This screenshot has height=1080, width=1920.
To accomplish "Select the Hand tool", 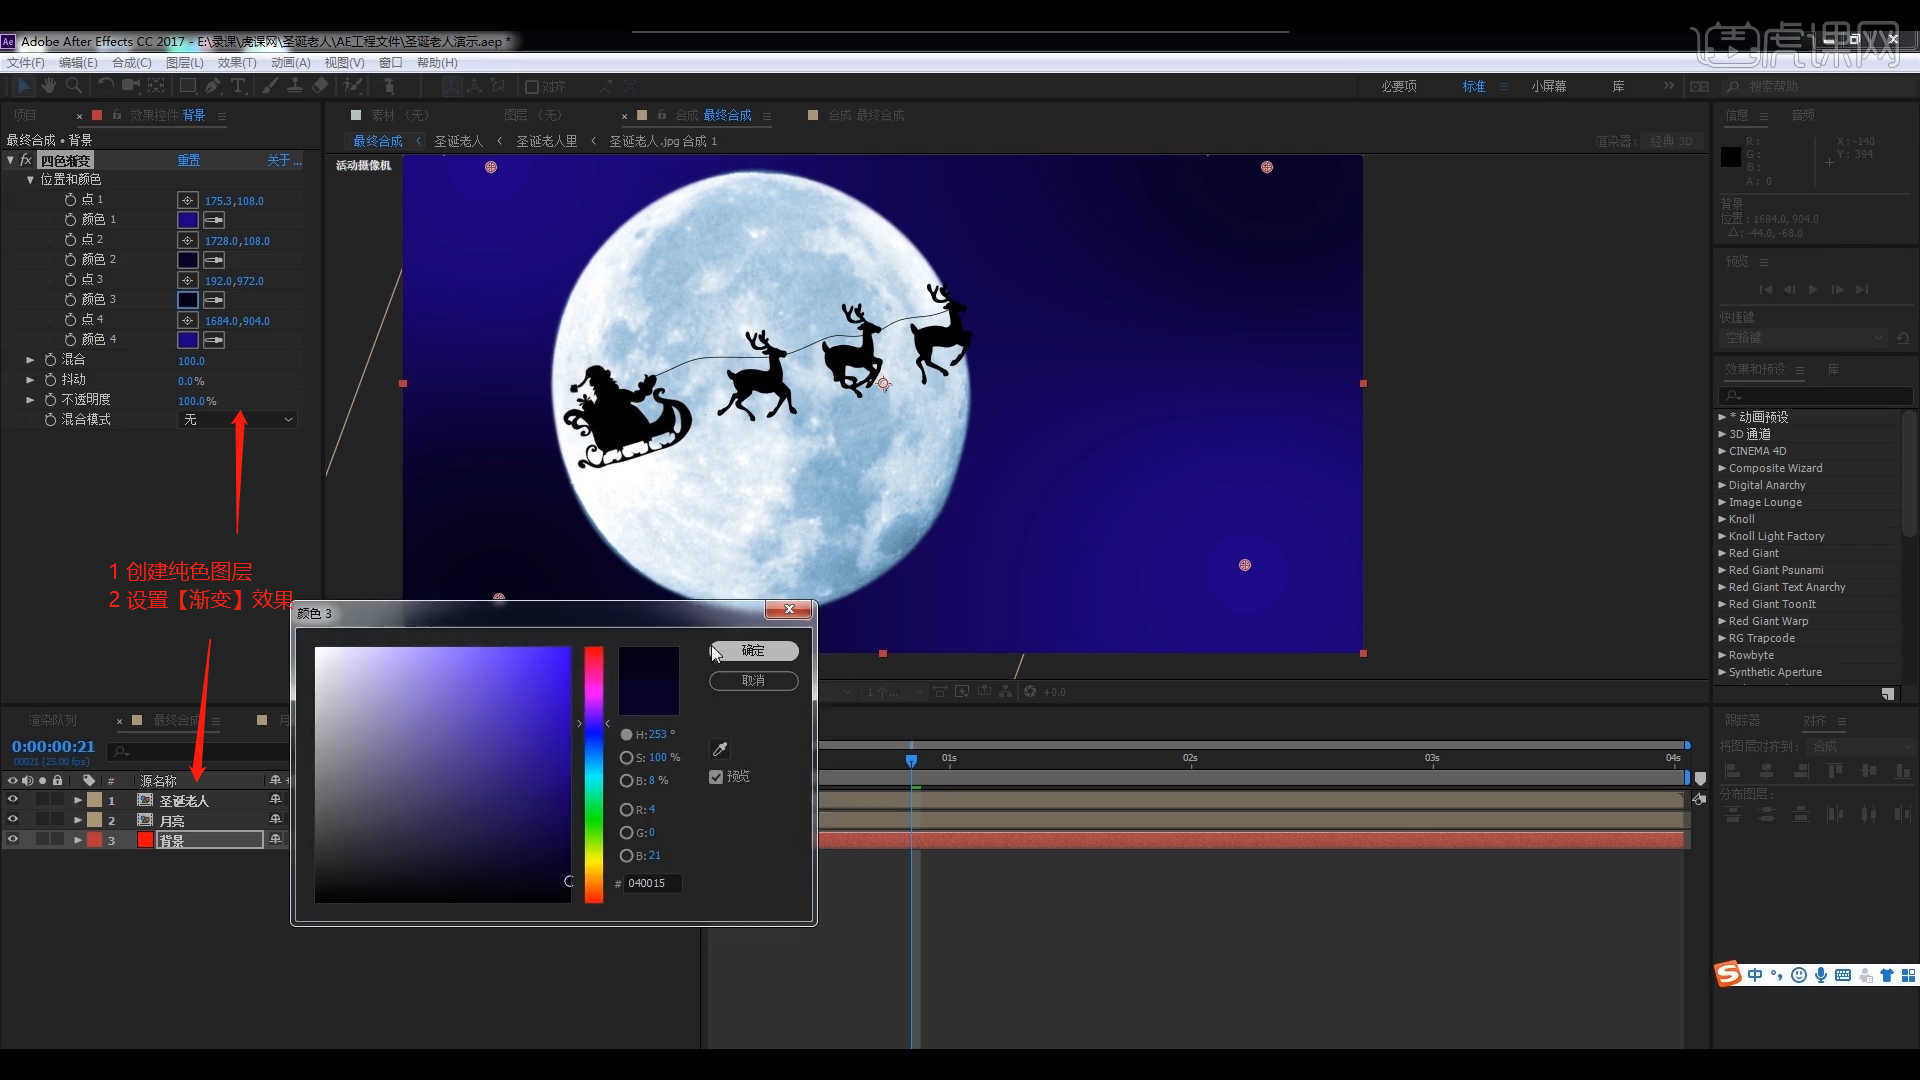I will tap(48, 86).
